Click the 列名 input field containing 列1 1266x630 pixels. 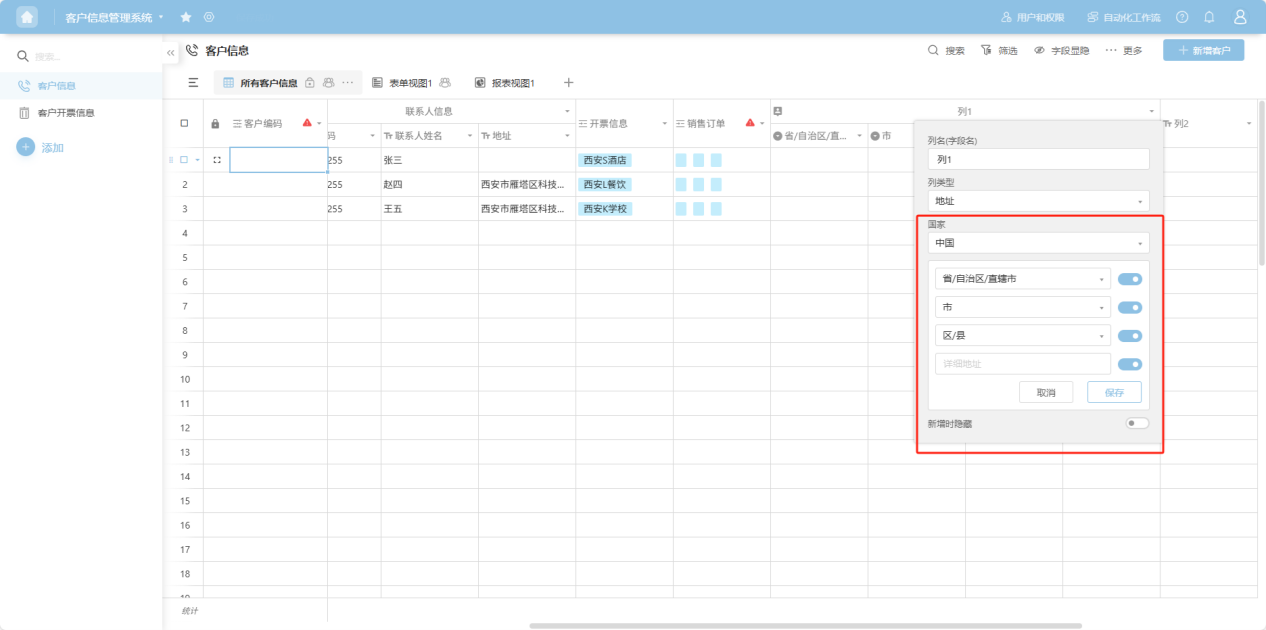tap(1038, 159)
